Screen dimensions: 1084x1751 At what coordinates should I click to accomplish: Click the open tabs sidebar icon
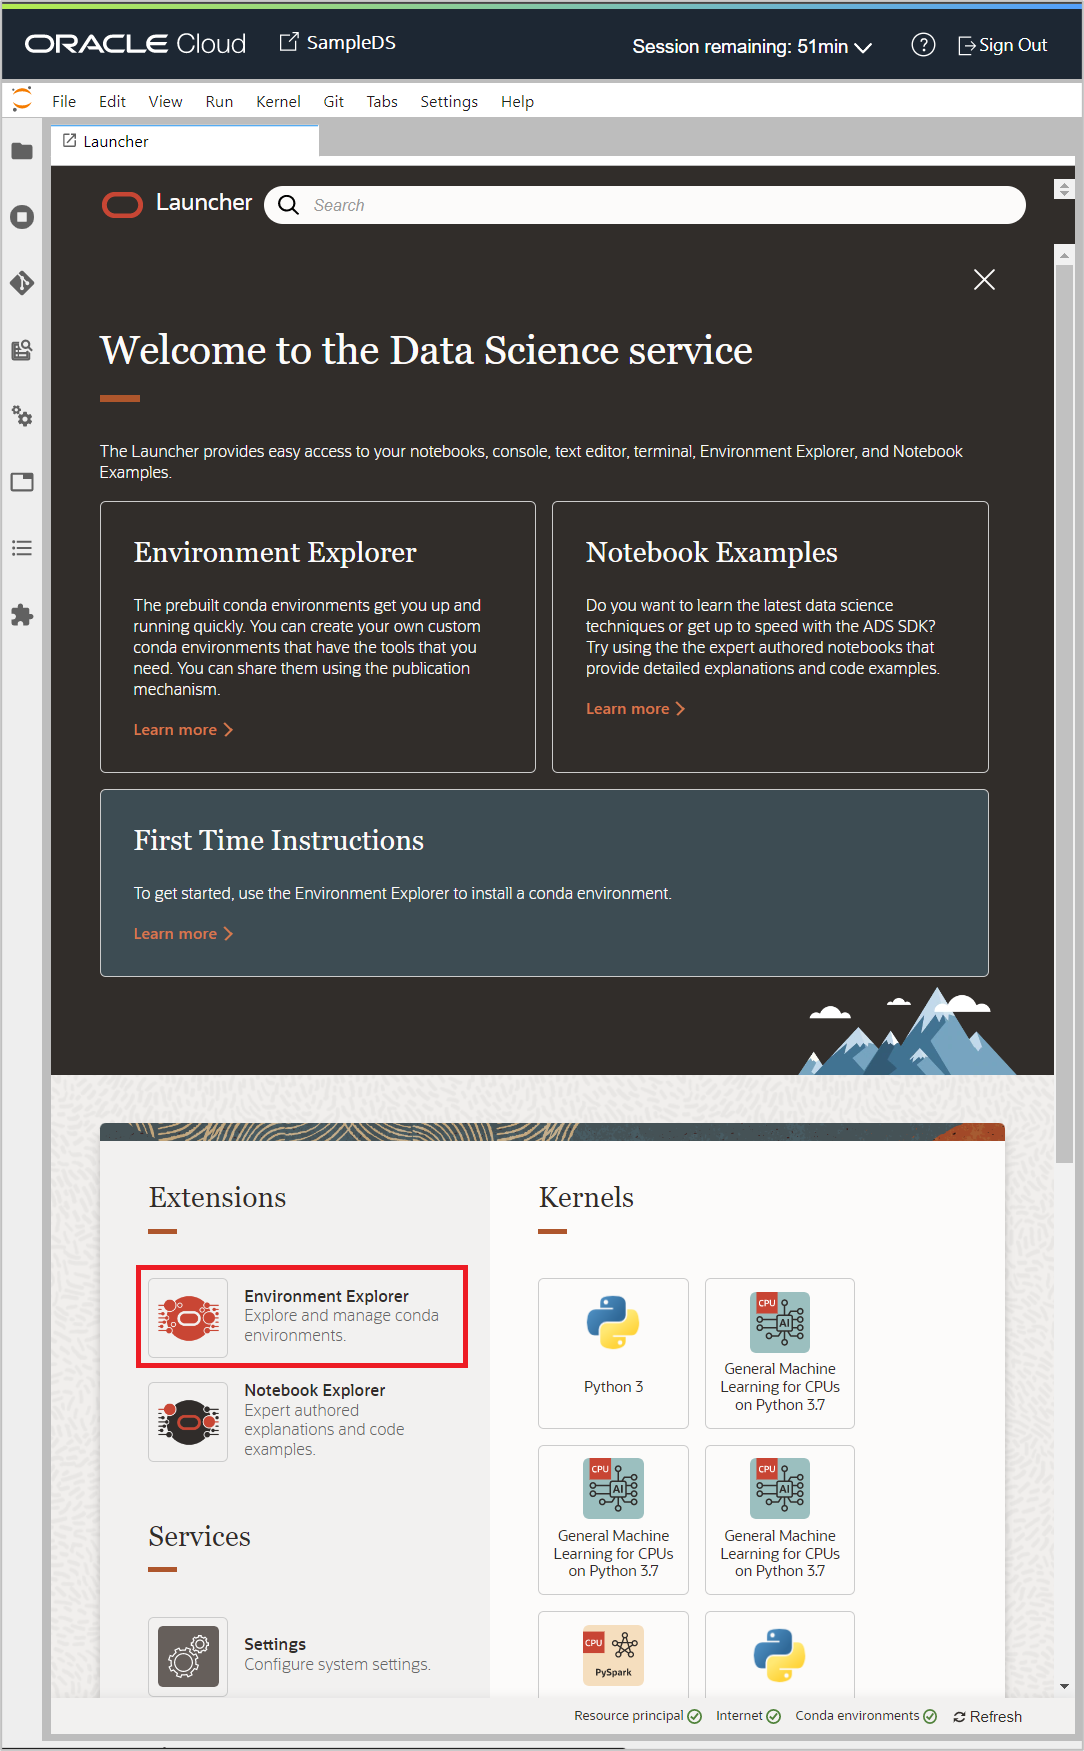[22, 482]
